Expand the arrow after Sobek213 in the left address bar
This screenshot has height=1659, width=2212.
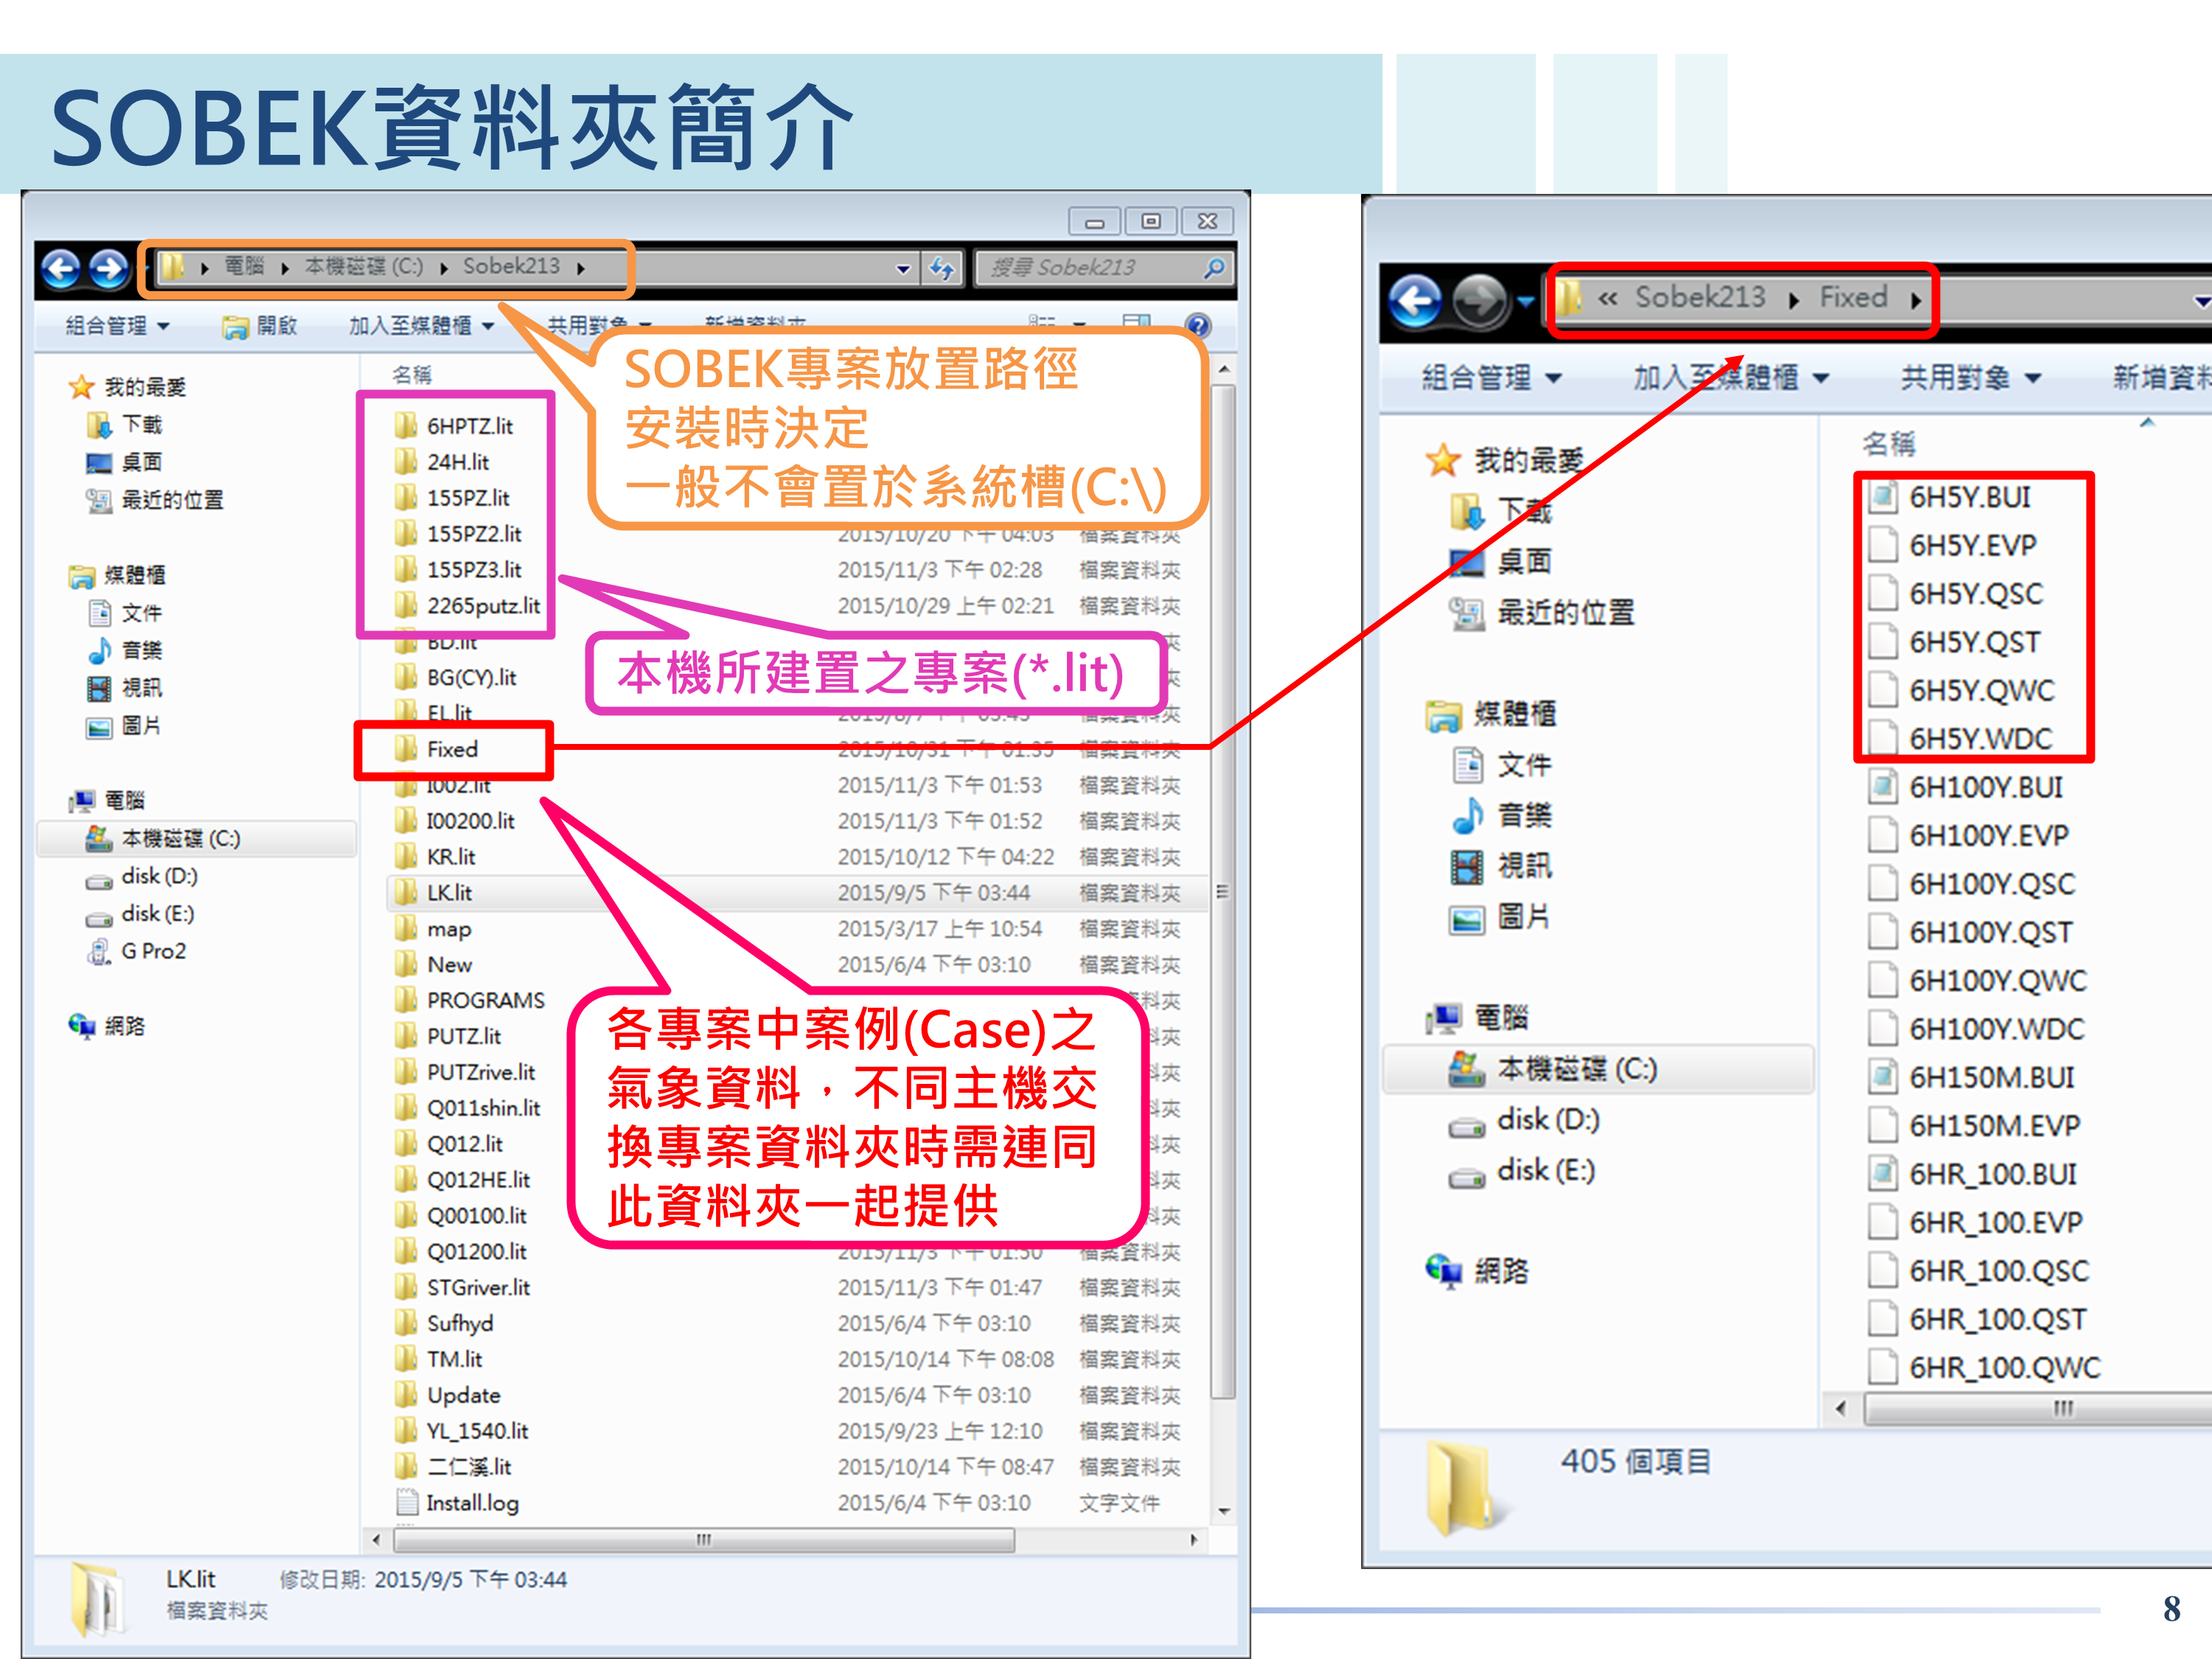(581, 268)
